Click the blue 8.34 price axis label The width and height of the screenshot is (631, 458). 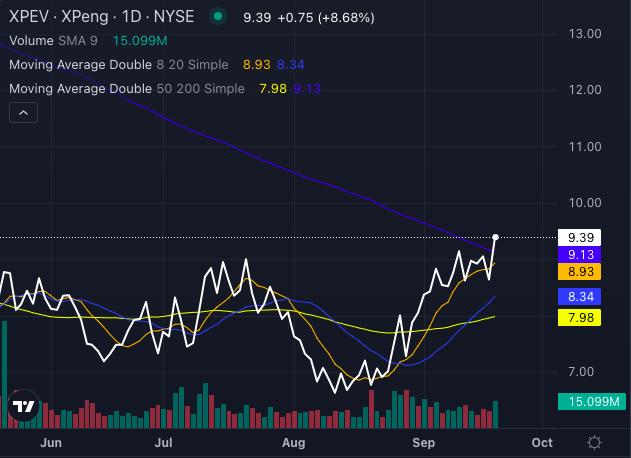(x=579, y=296)
